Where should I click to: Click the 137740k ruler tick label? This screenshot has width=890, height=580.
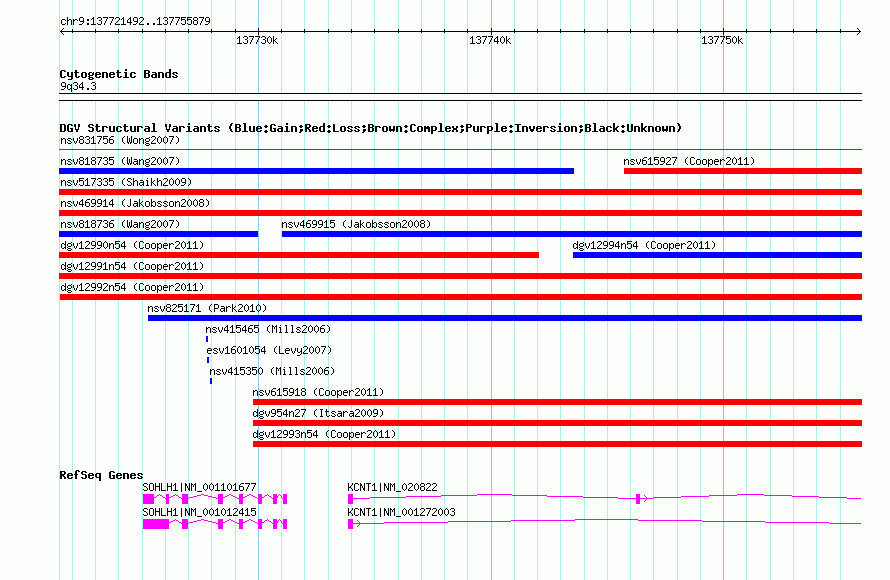tap(490, 40)
